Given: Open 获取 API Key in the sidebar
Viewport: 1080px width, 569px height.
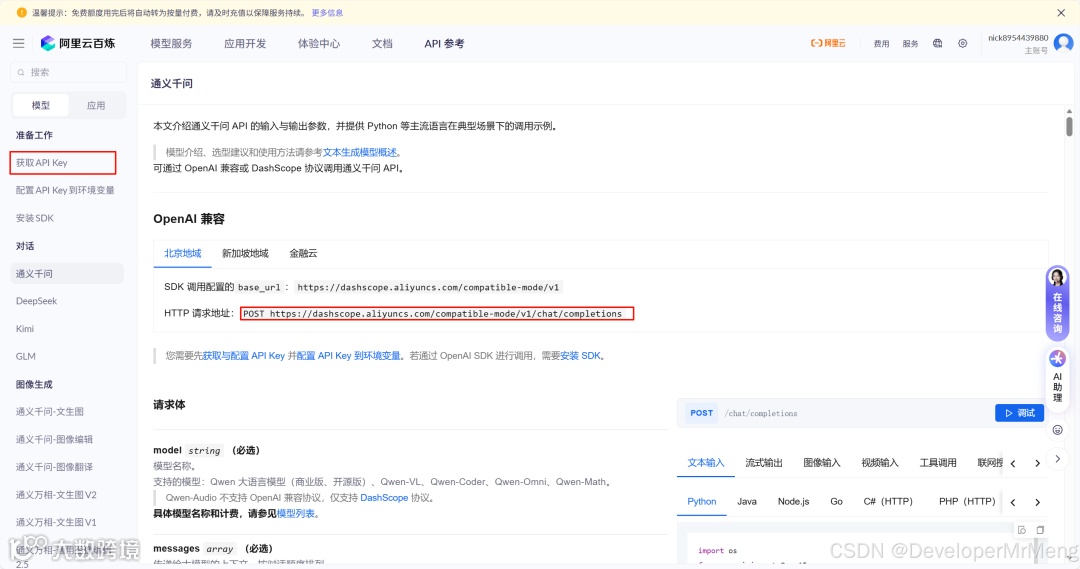Looking at the screenshot, I should click(63, 163).
